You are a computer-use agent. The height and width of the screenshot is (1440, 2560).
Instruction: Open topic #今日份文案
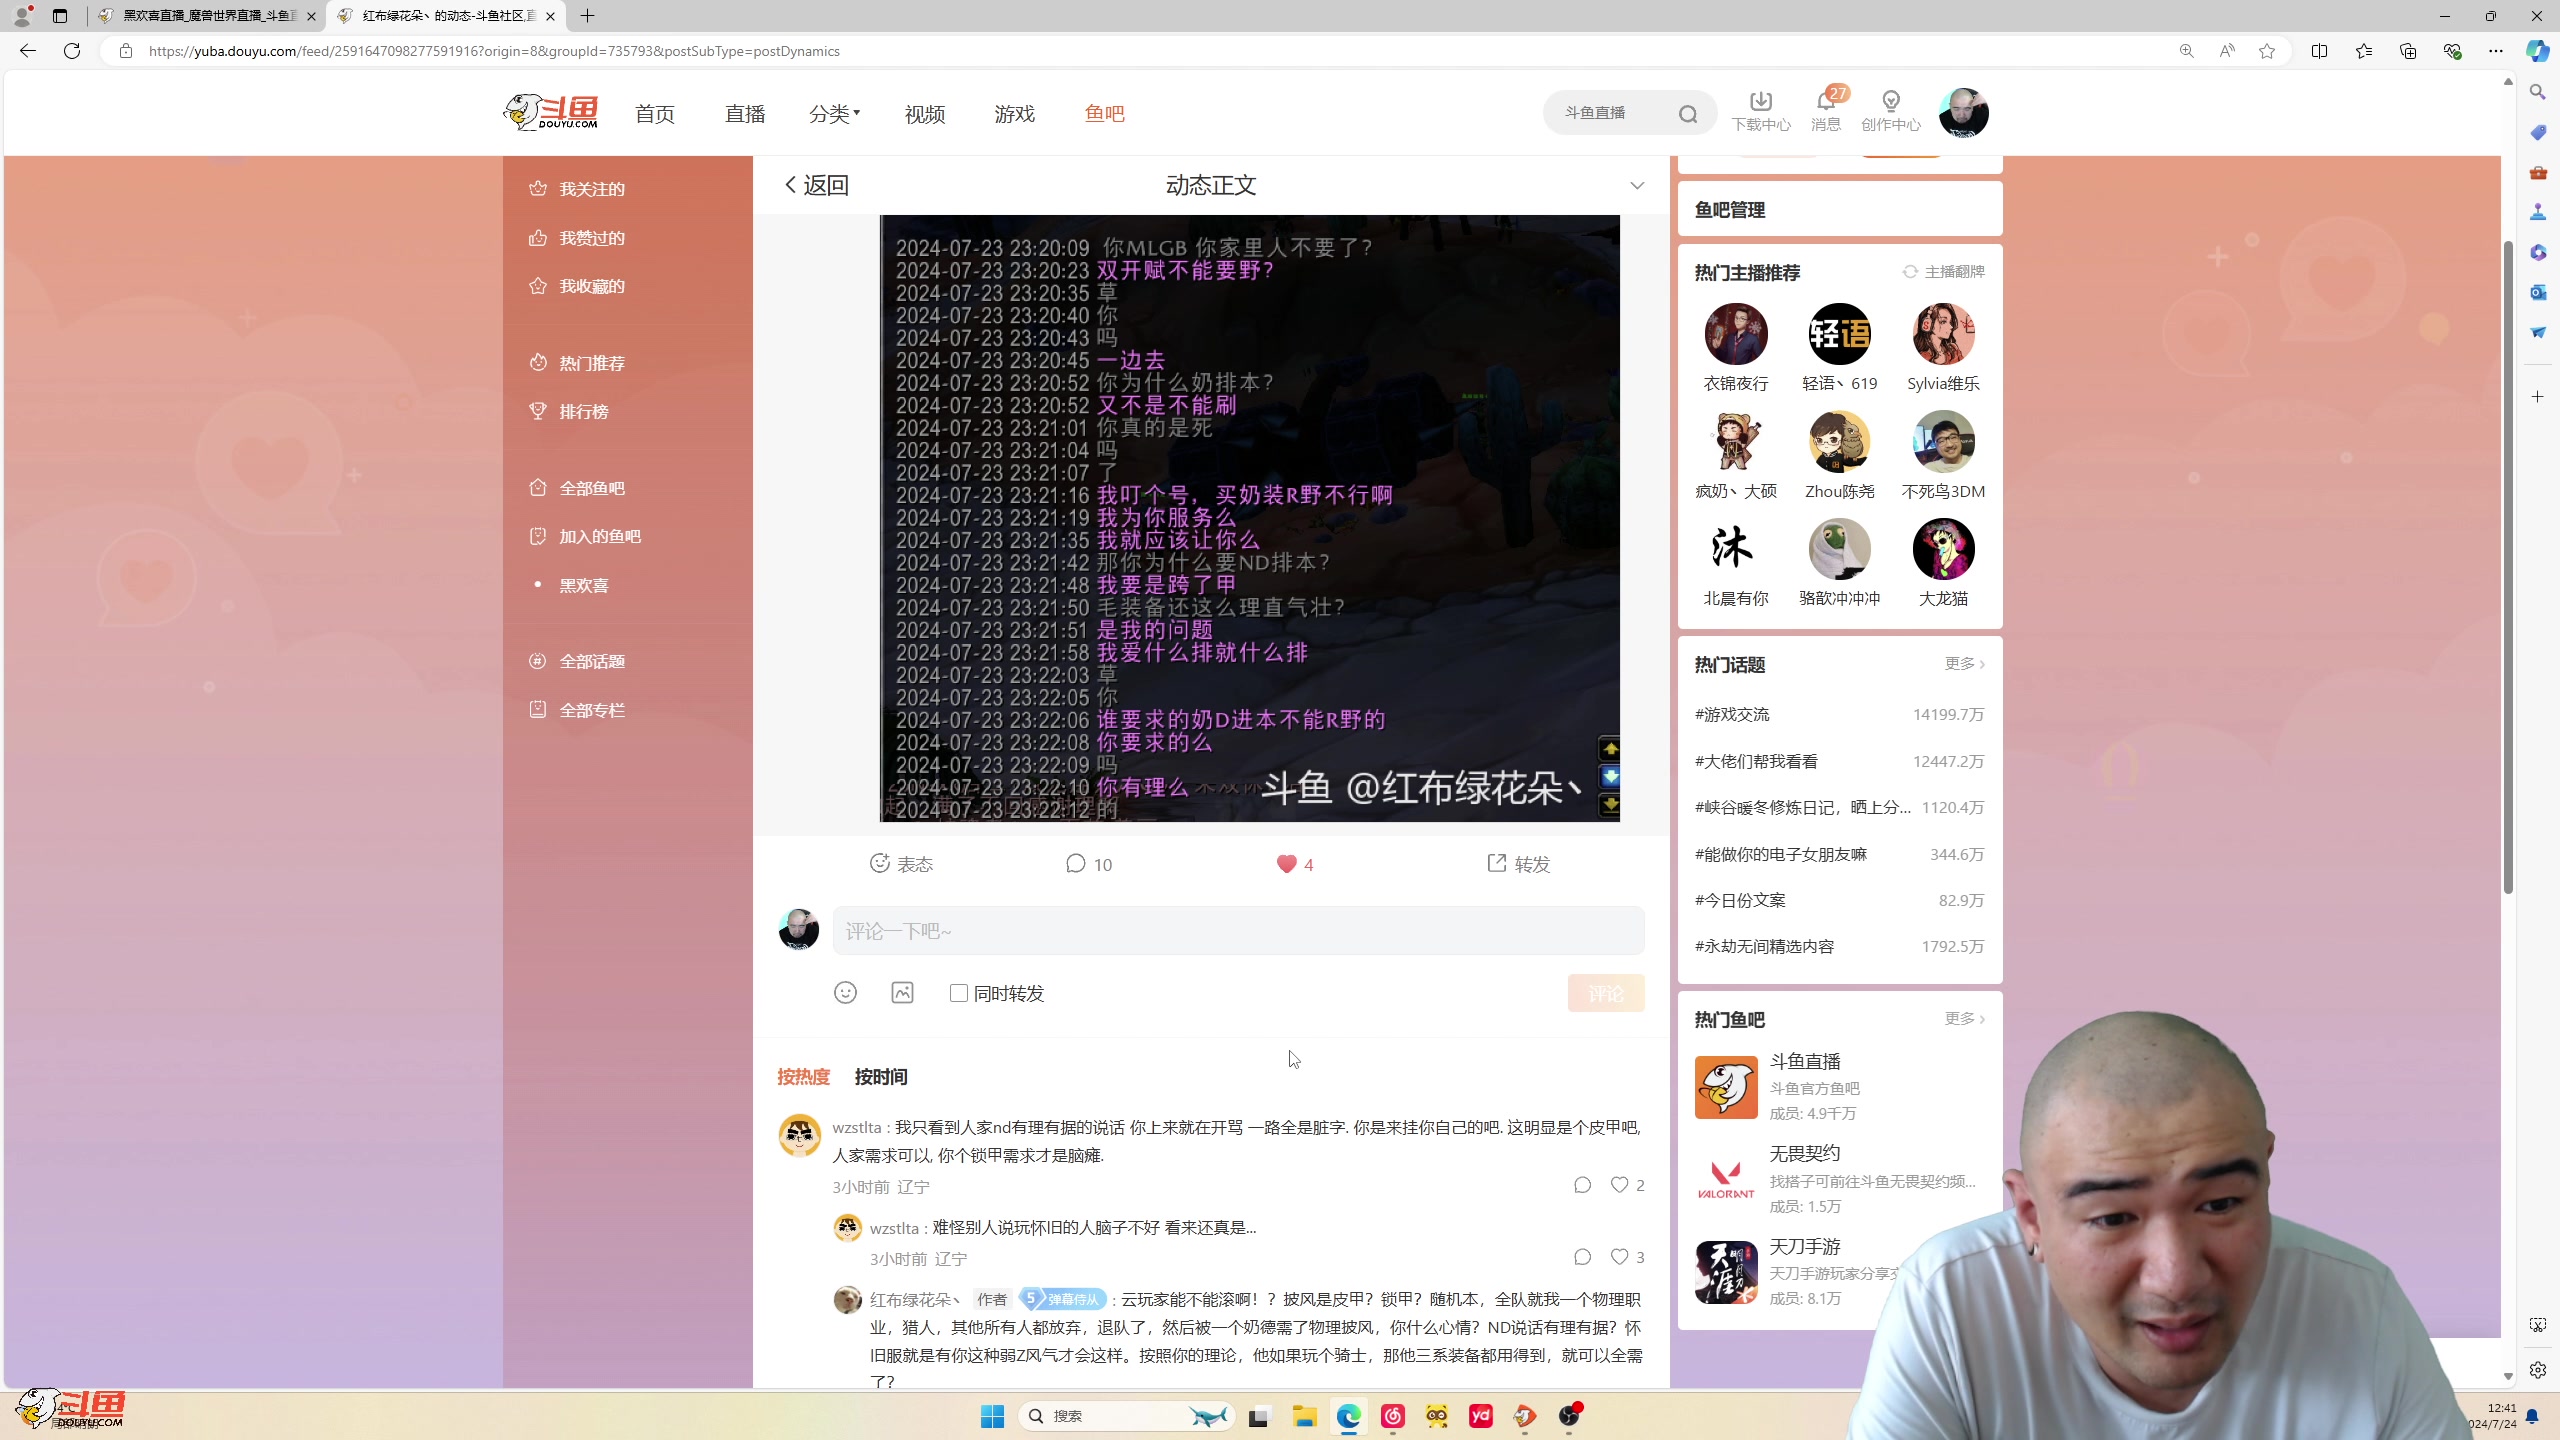tap(1740, 900)
